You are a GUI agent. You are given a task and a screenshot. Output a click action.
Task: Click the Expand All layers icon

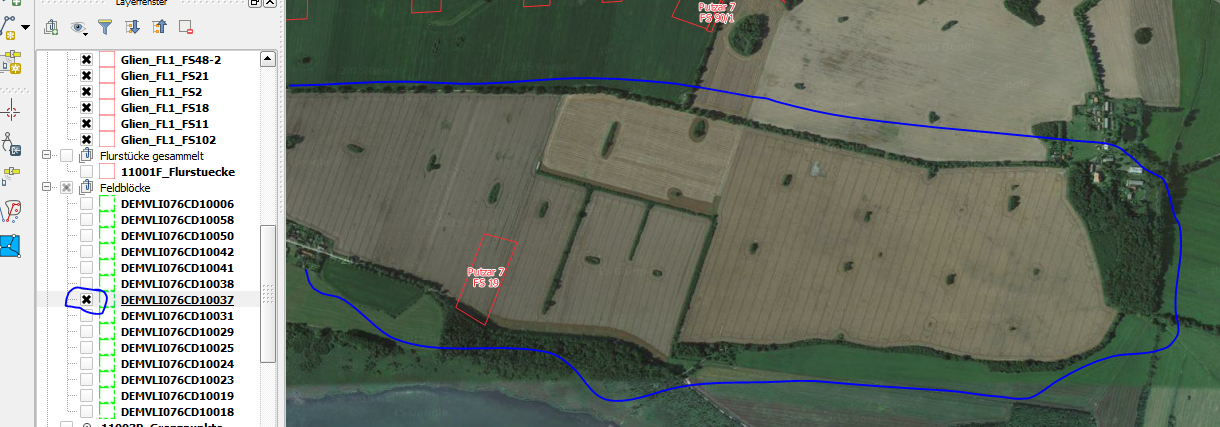point(131,27)
